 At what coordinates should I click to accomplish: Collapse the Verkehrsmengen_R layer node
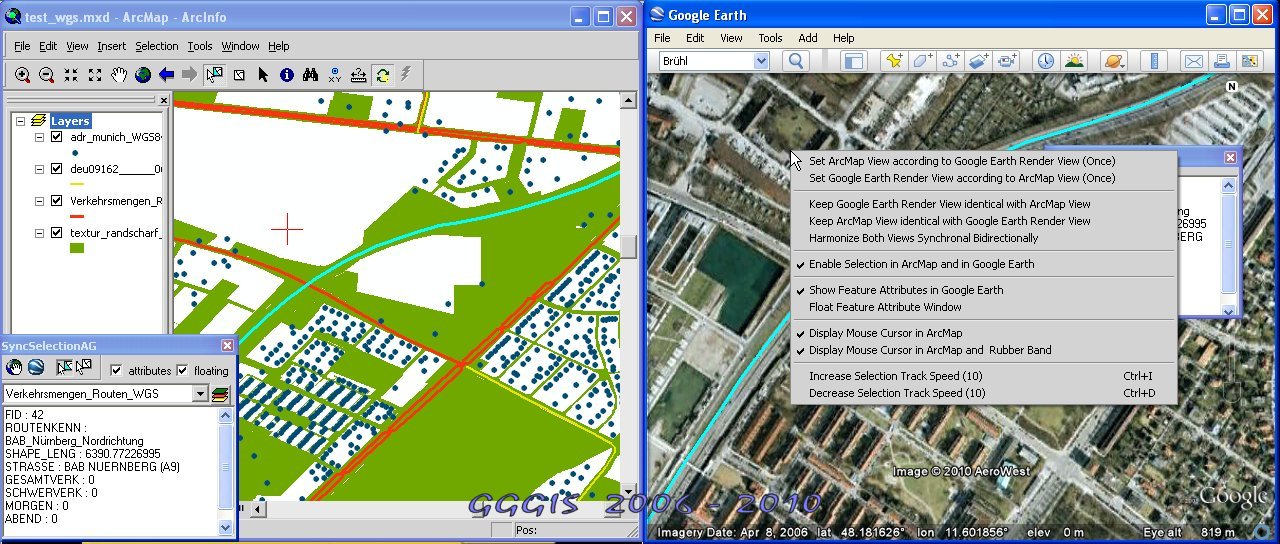[x=40, y=201]
